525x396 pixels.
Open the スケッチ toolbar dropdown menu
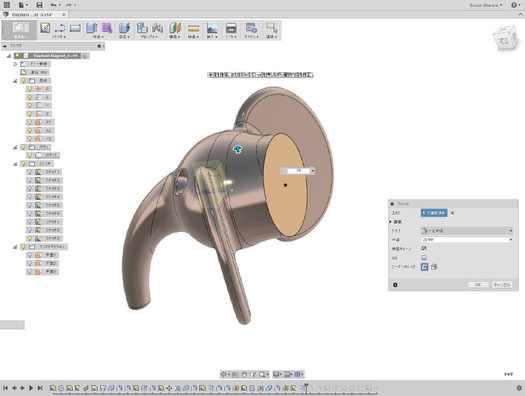(x=59, y=36)
